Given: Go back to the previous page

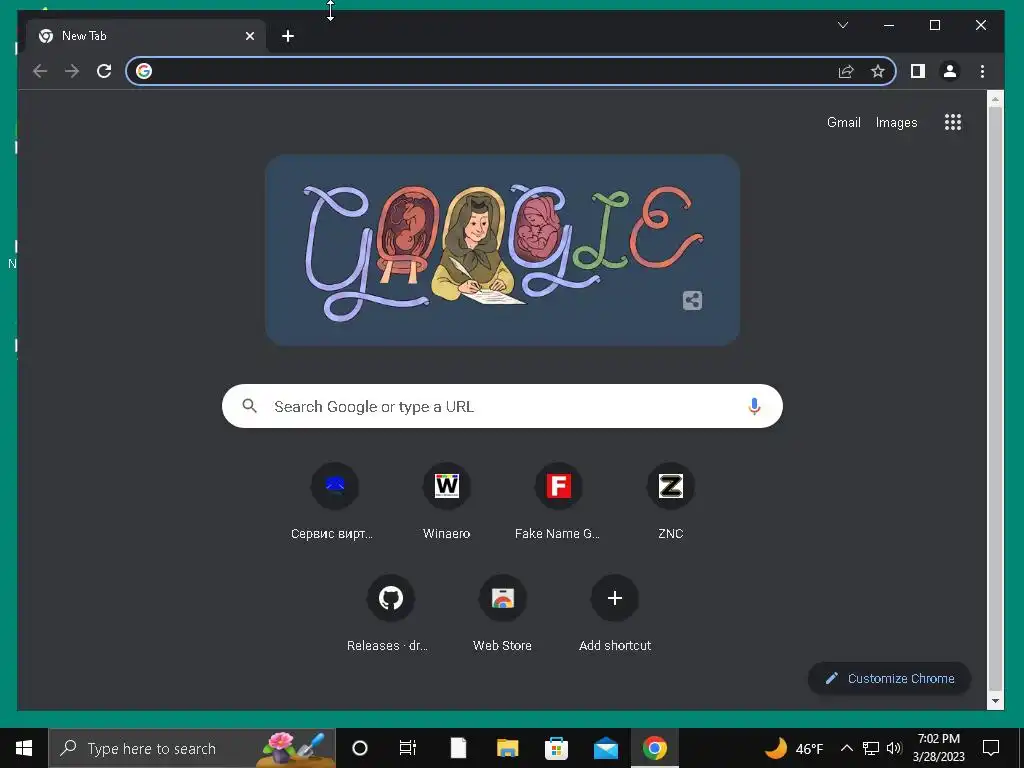Looking at the screenshot, I should 40,71.
